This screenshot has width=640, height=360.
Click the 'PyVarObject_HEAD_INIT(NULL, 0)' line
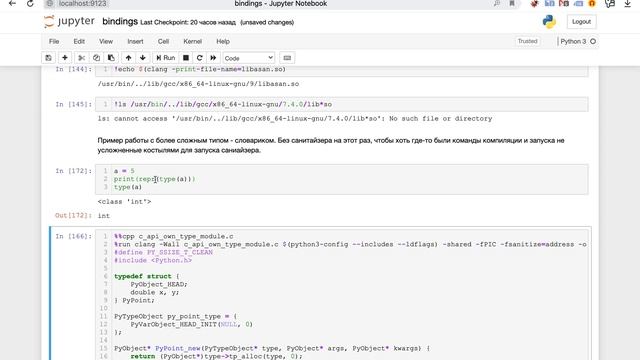[191, 324]
